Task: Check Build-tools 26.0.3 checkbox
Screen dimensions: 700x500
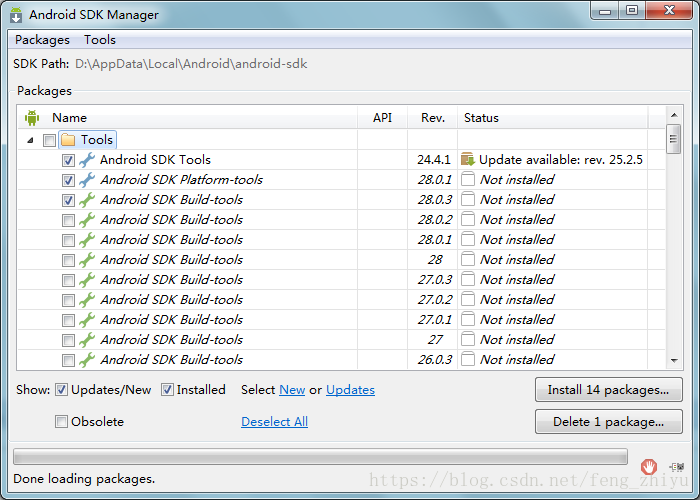Action: pyautogui.click(x=68, y=360)
